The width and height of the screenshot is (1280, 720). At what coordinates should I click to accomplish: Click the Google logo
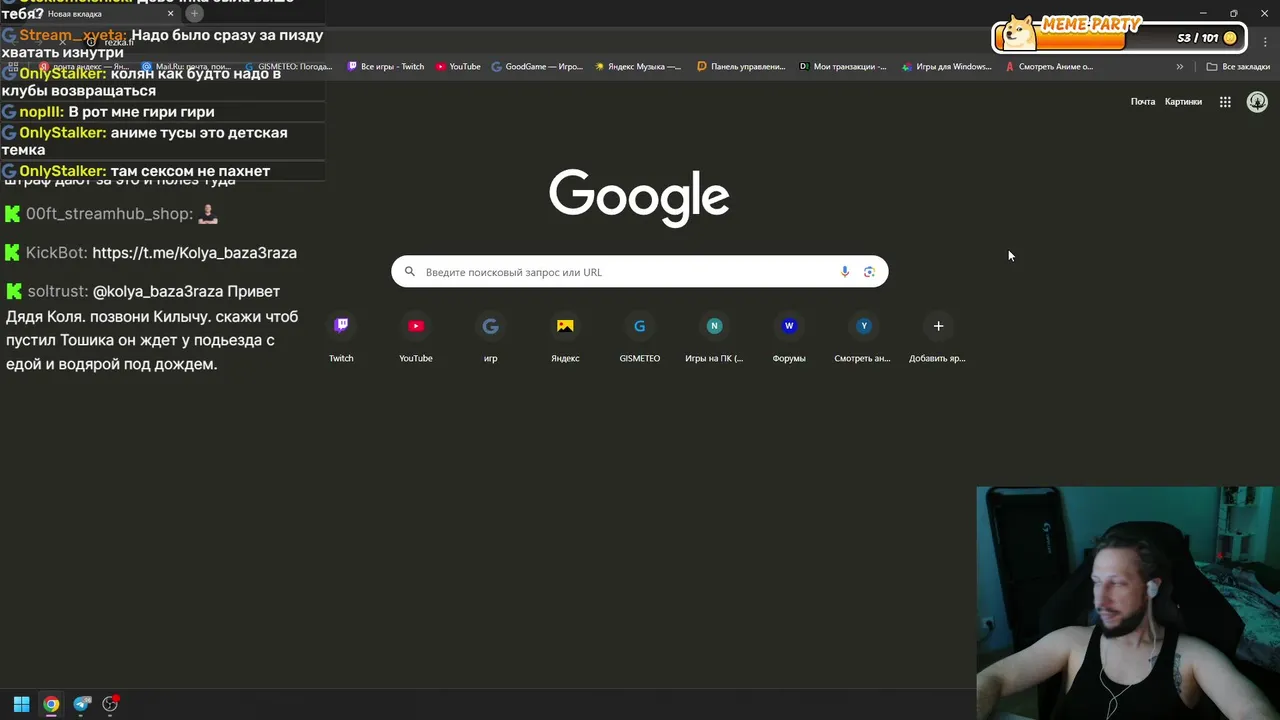639,197
